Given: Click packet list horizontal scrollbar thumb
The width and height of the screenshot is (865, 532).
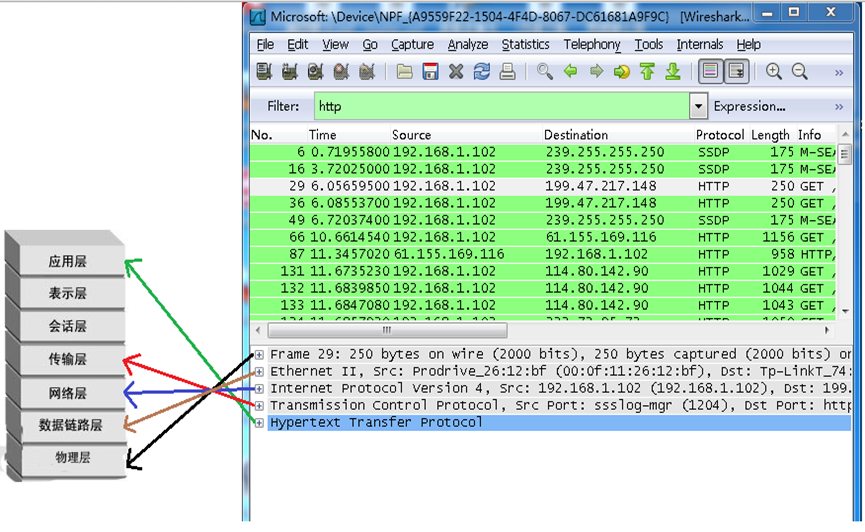Looking at the screenshot, I should [387, 330].
